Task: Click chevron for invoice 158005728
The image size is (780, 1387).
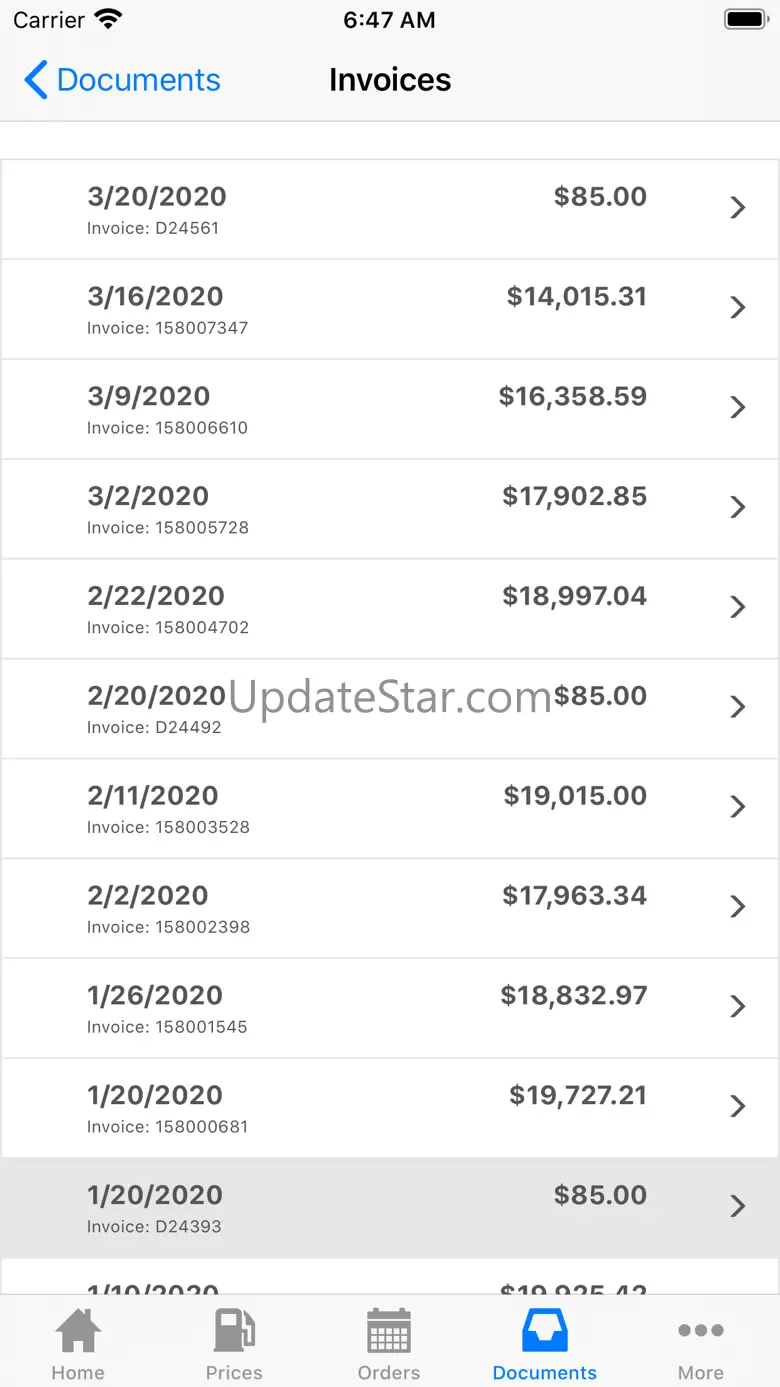Action: (x=738, y=508)
